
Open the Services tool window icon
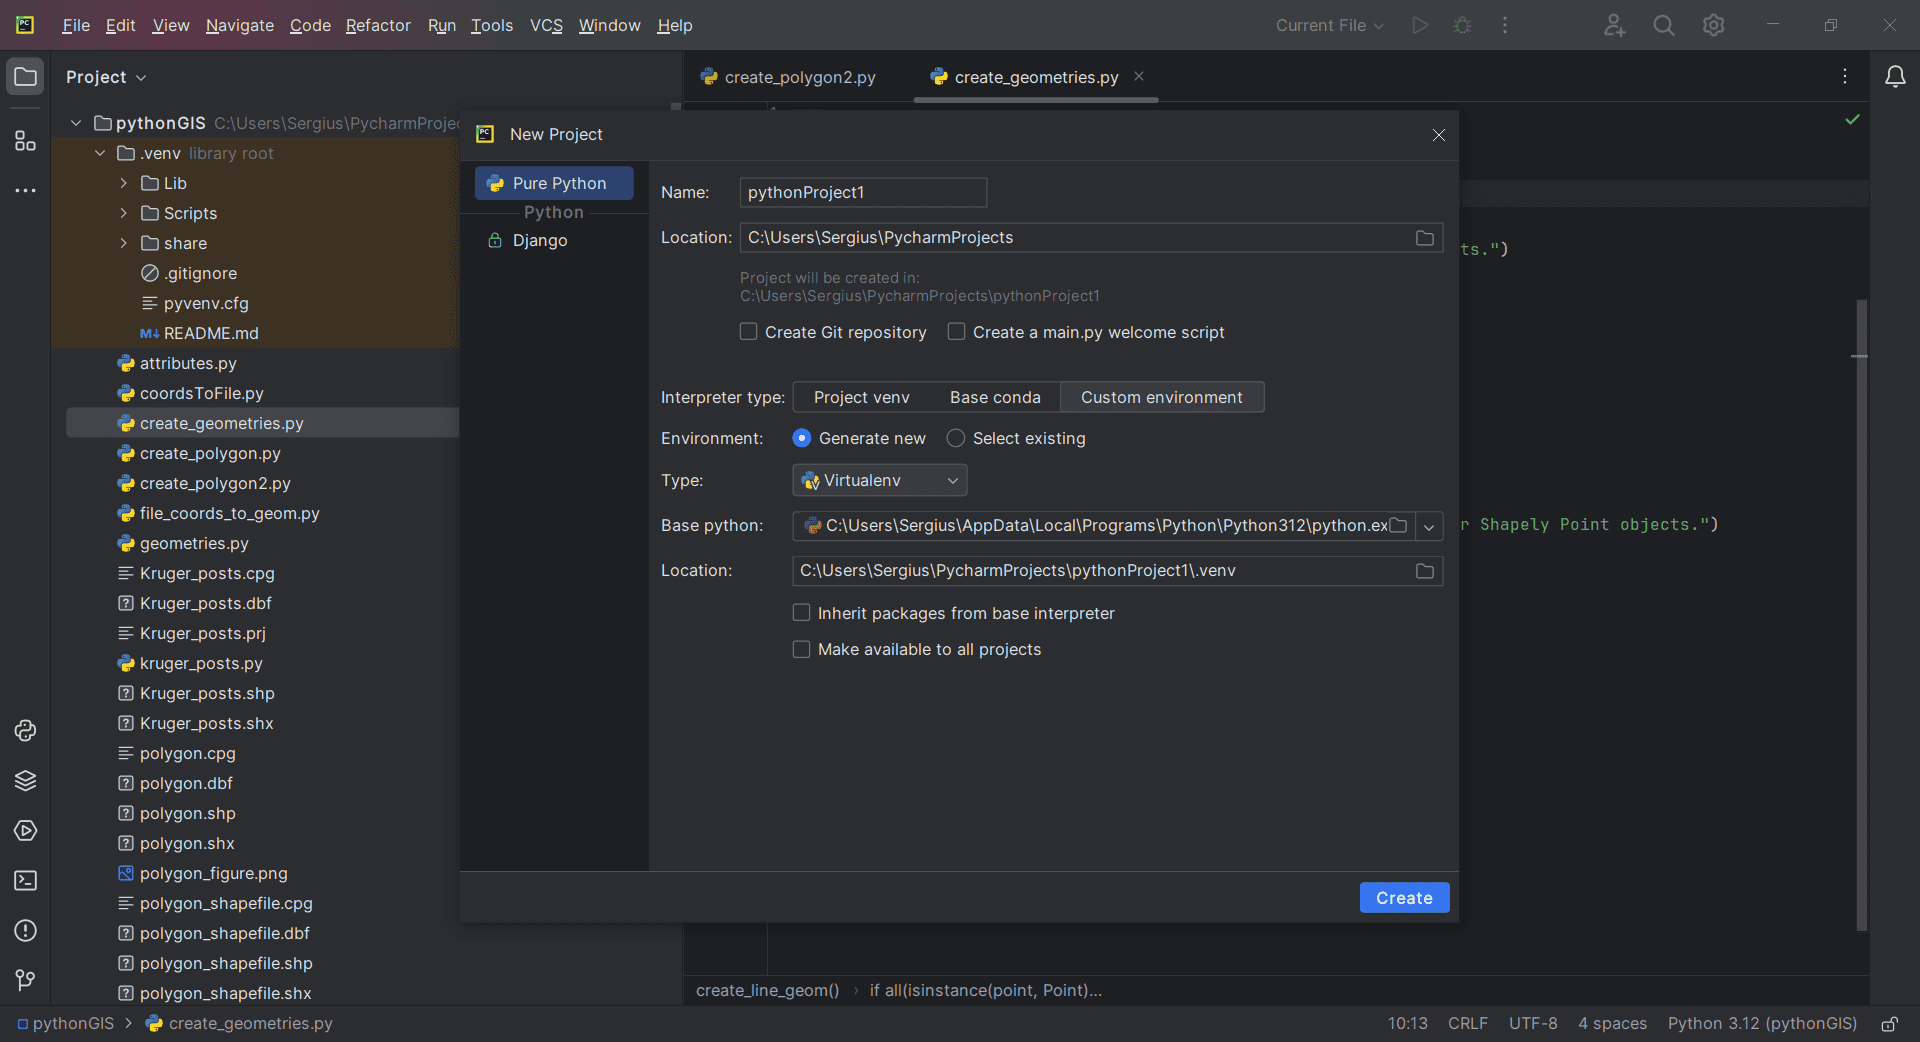point(25,831)
